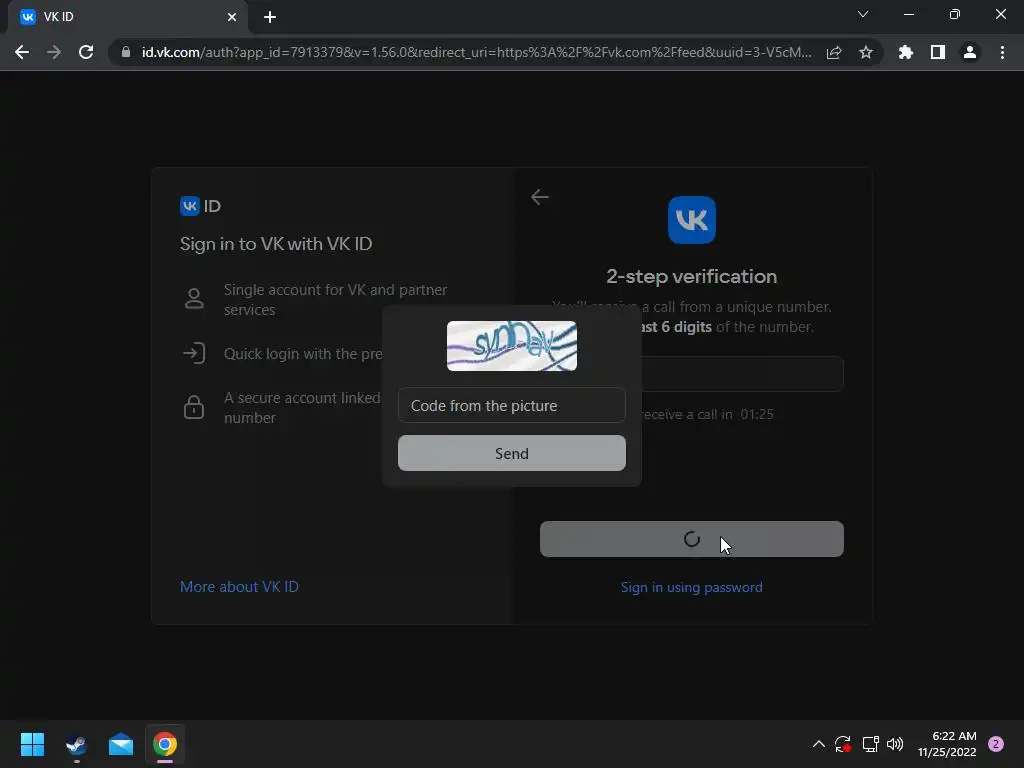Click the captcha image
This screenshot has width=1024, height=768.
[x=512, y=346]
